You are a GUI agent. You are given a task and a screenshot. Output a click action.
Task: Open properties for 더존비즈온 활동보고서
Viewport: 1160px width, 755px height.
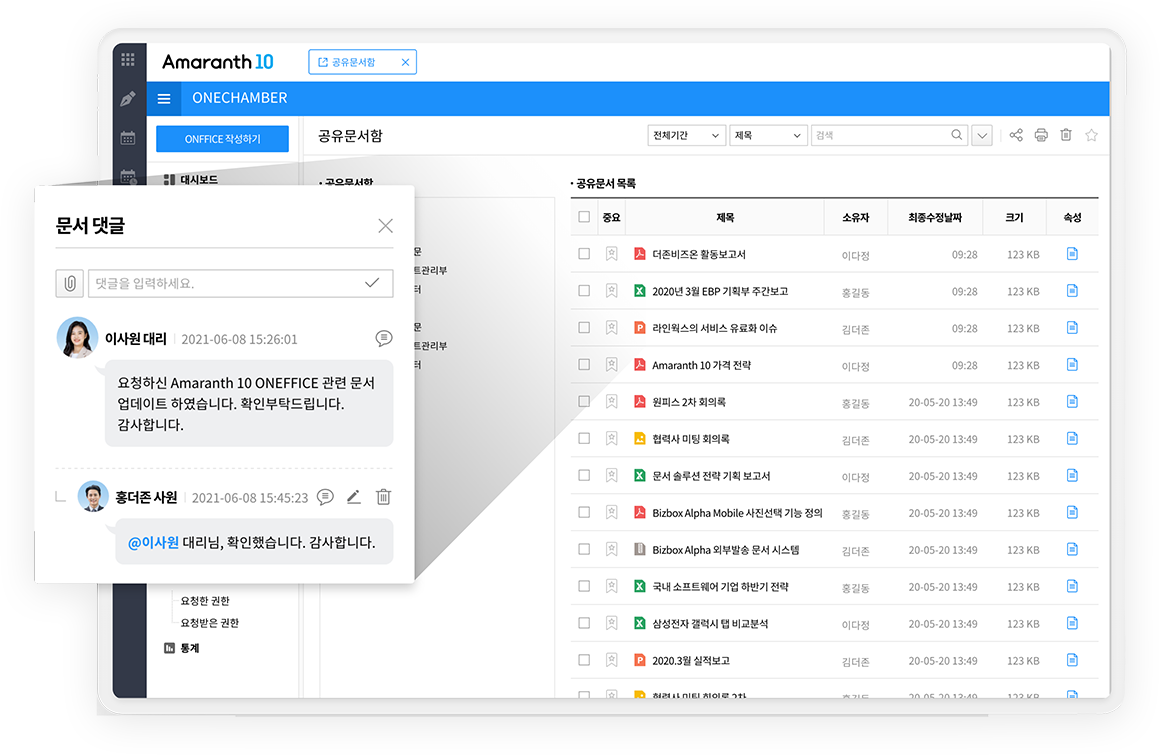(x=1072, y=254)
